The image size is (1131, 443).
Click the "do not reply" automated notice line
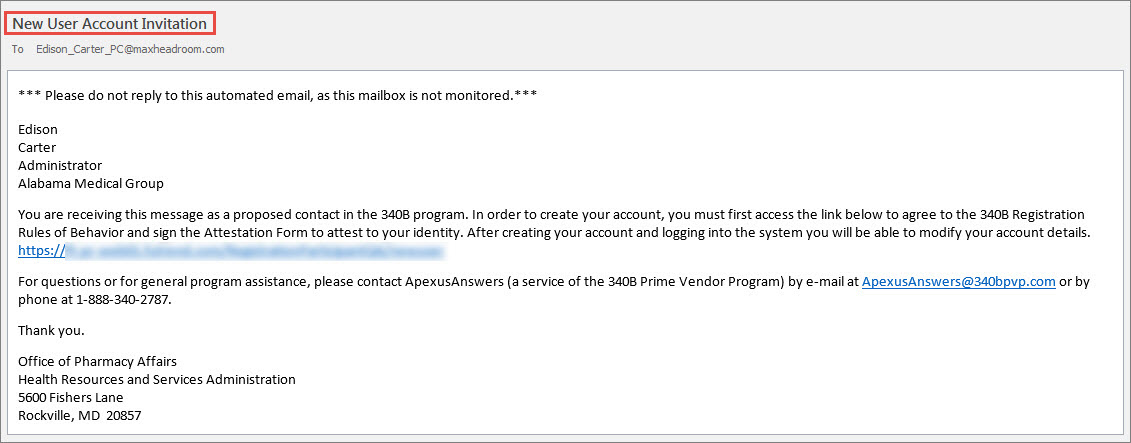[x=278, y=95]
